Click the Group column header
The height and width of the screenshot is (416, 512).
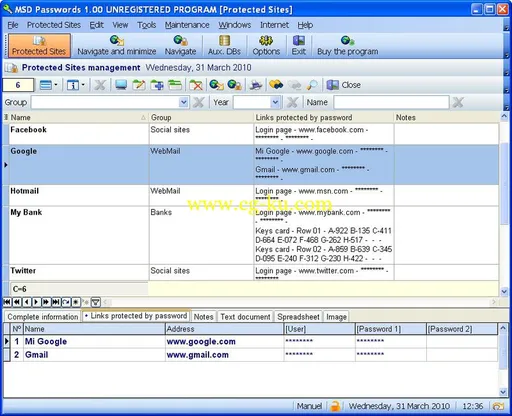coord(201,118)
